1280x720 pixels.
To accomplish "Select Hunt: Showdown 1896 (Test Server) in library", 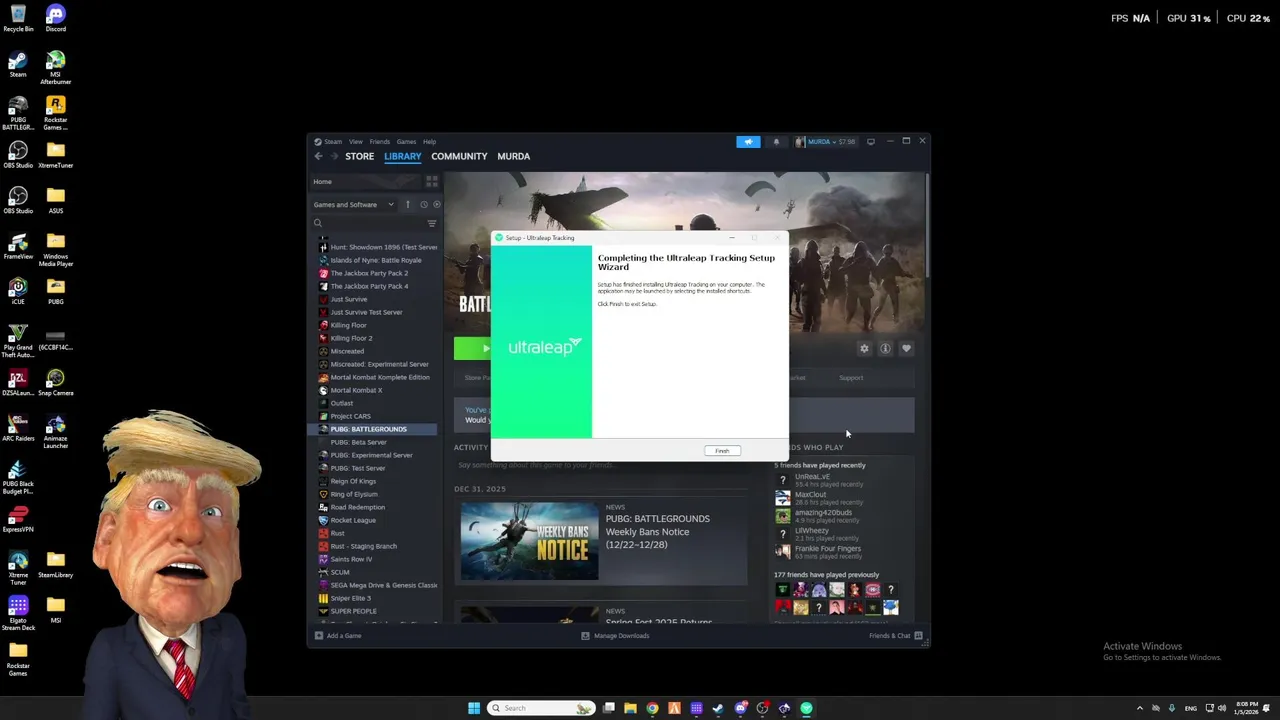I will pos(376,247).
